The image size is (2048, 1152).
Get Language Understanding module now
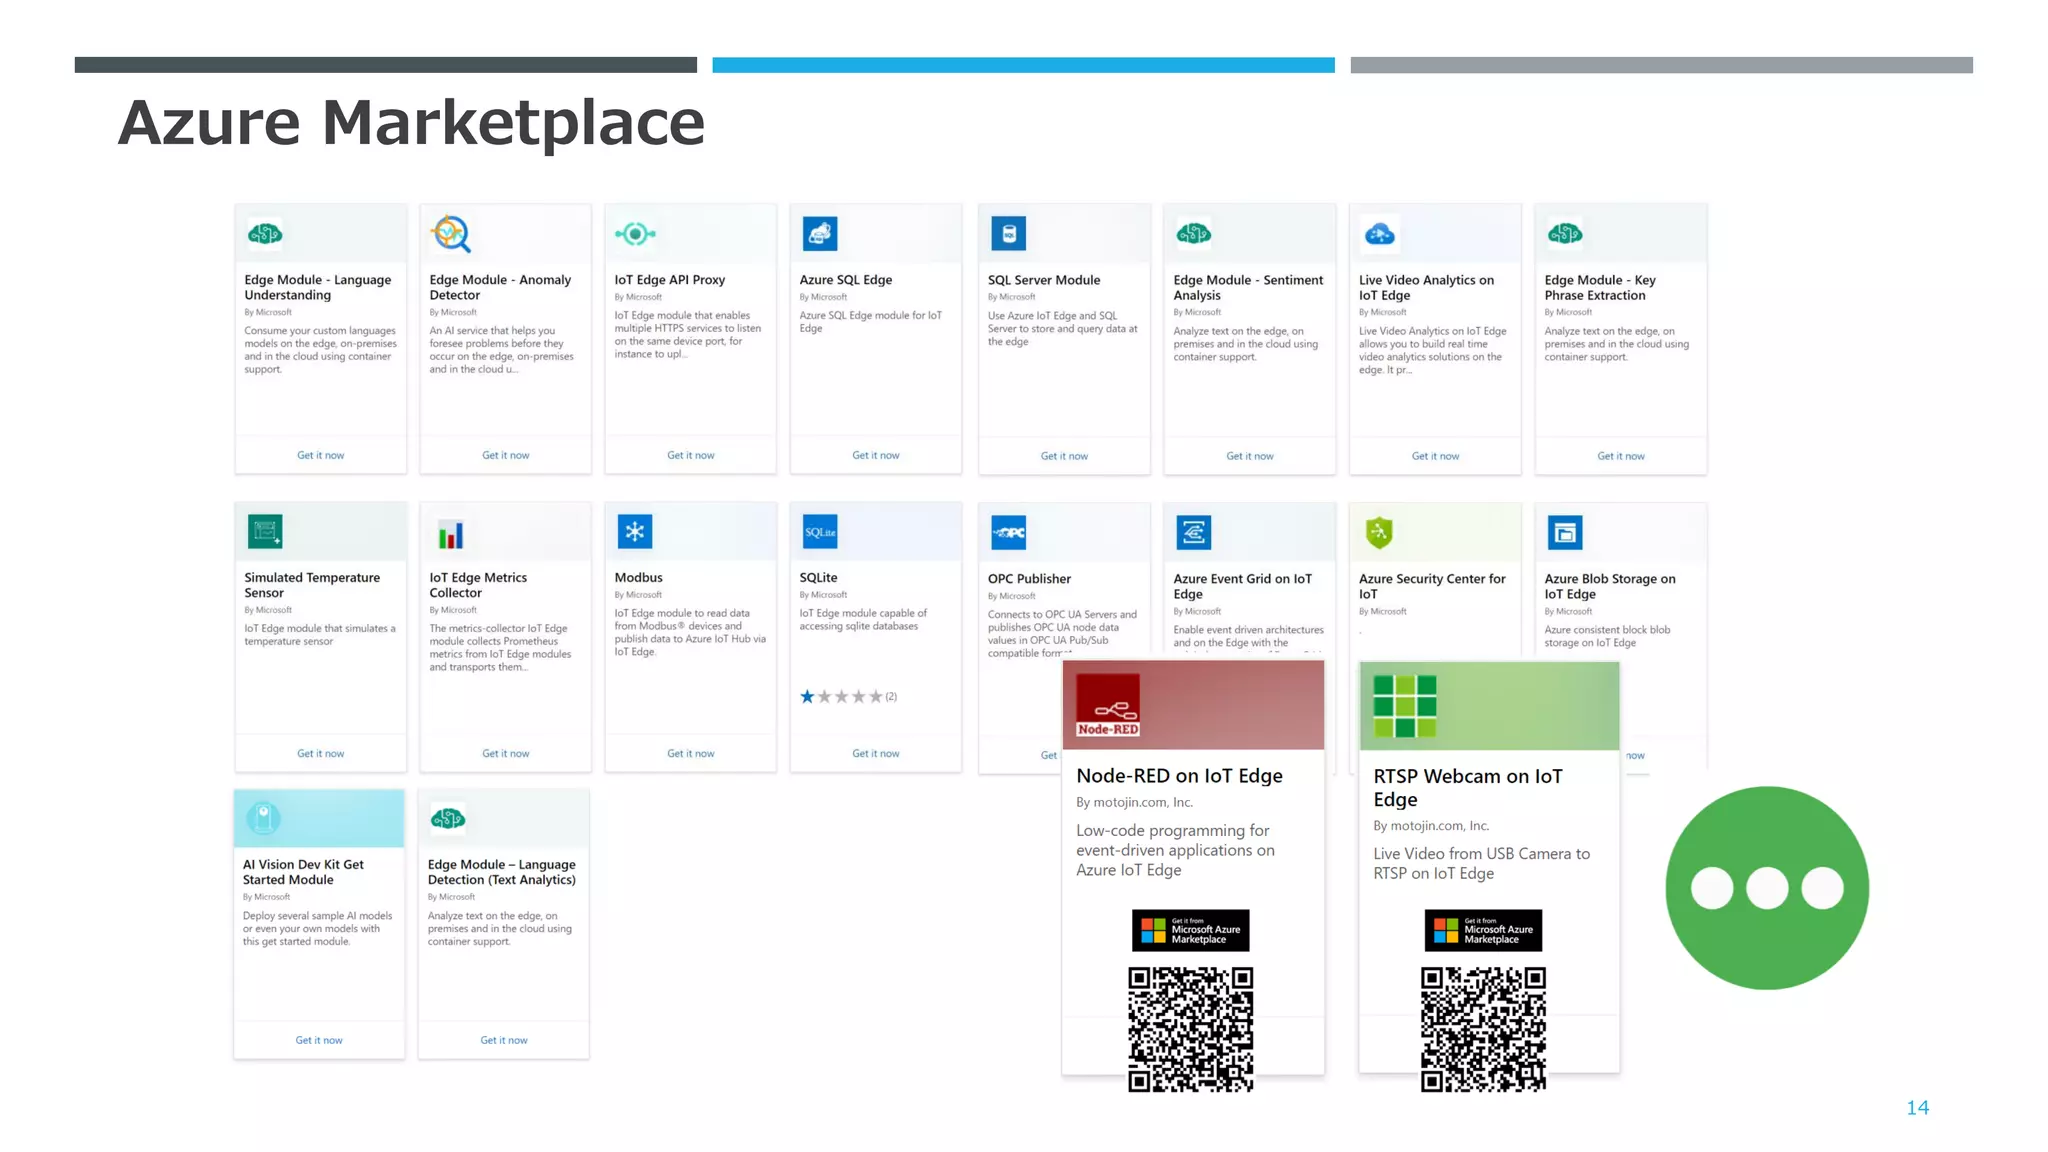coord(320,455)
